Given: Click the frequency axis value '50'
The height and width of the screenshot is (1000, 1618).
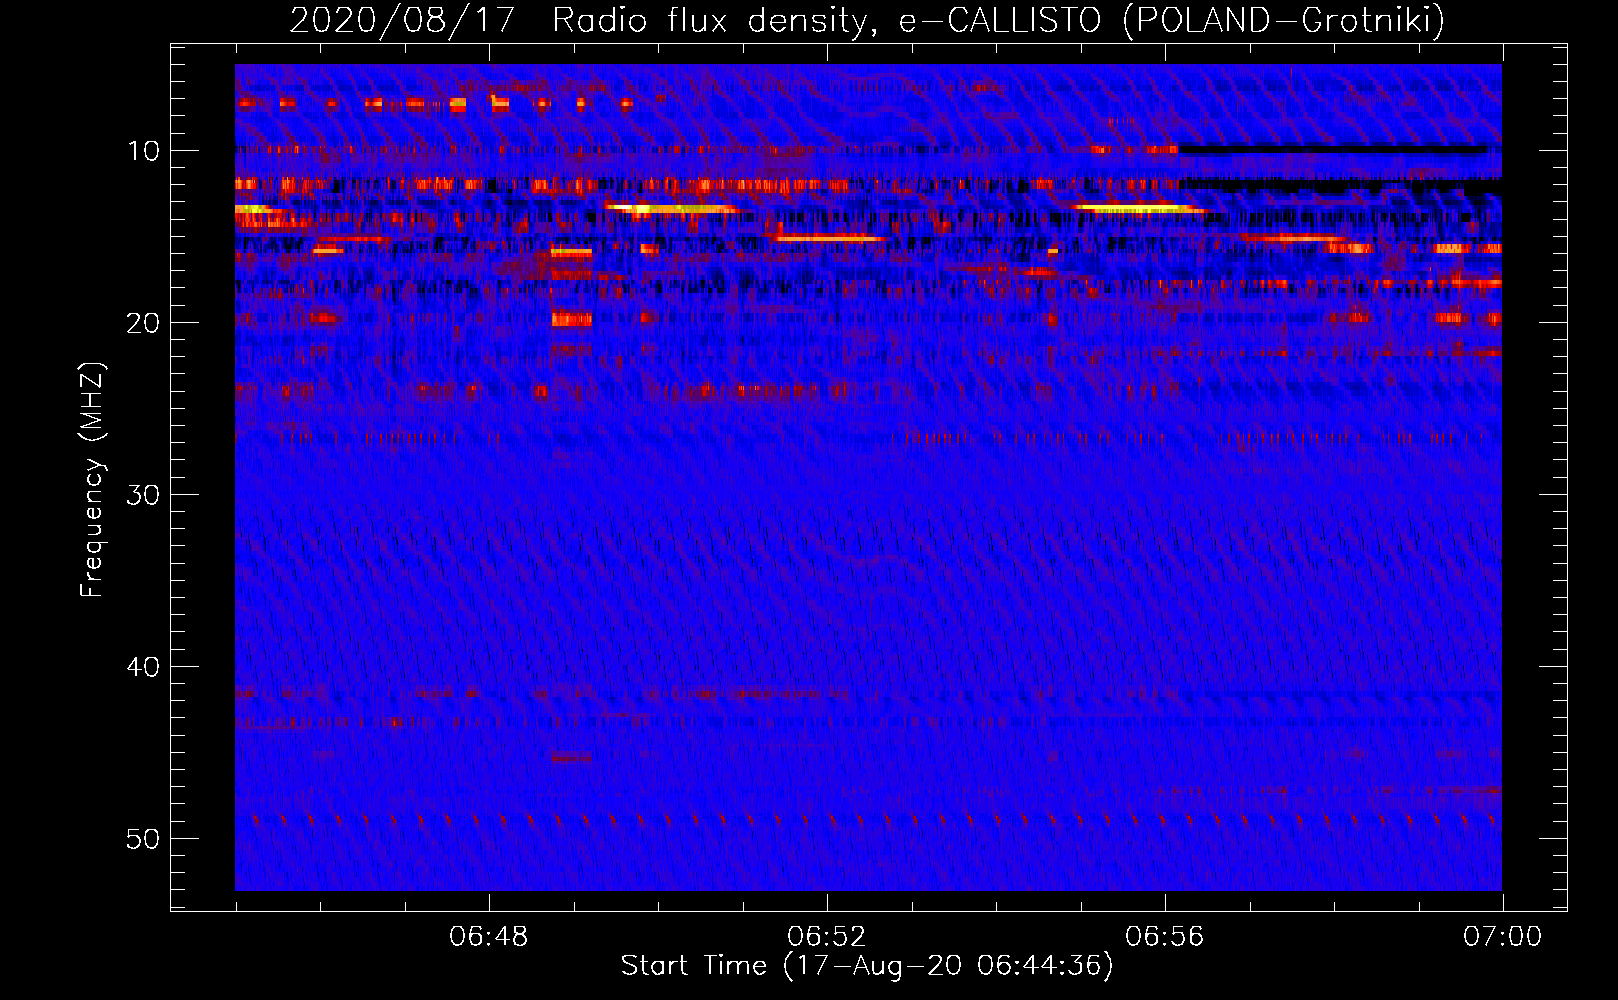Looking at the screenshot, I should coord(144,839).
